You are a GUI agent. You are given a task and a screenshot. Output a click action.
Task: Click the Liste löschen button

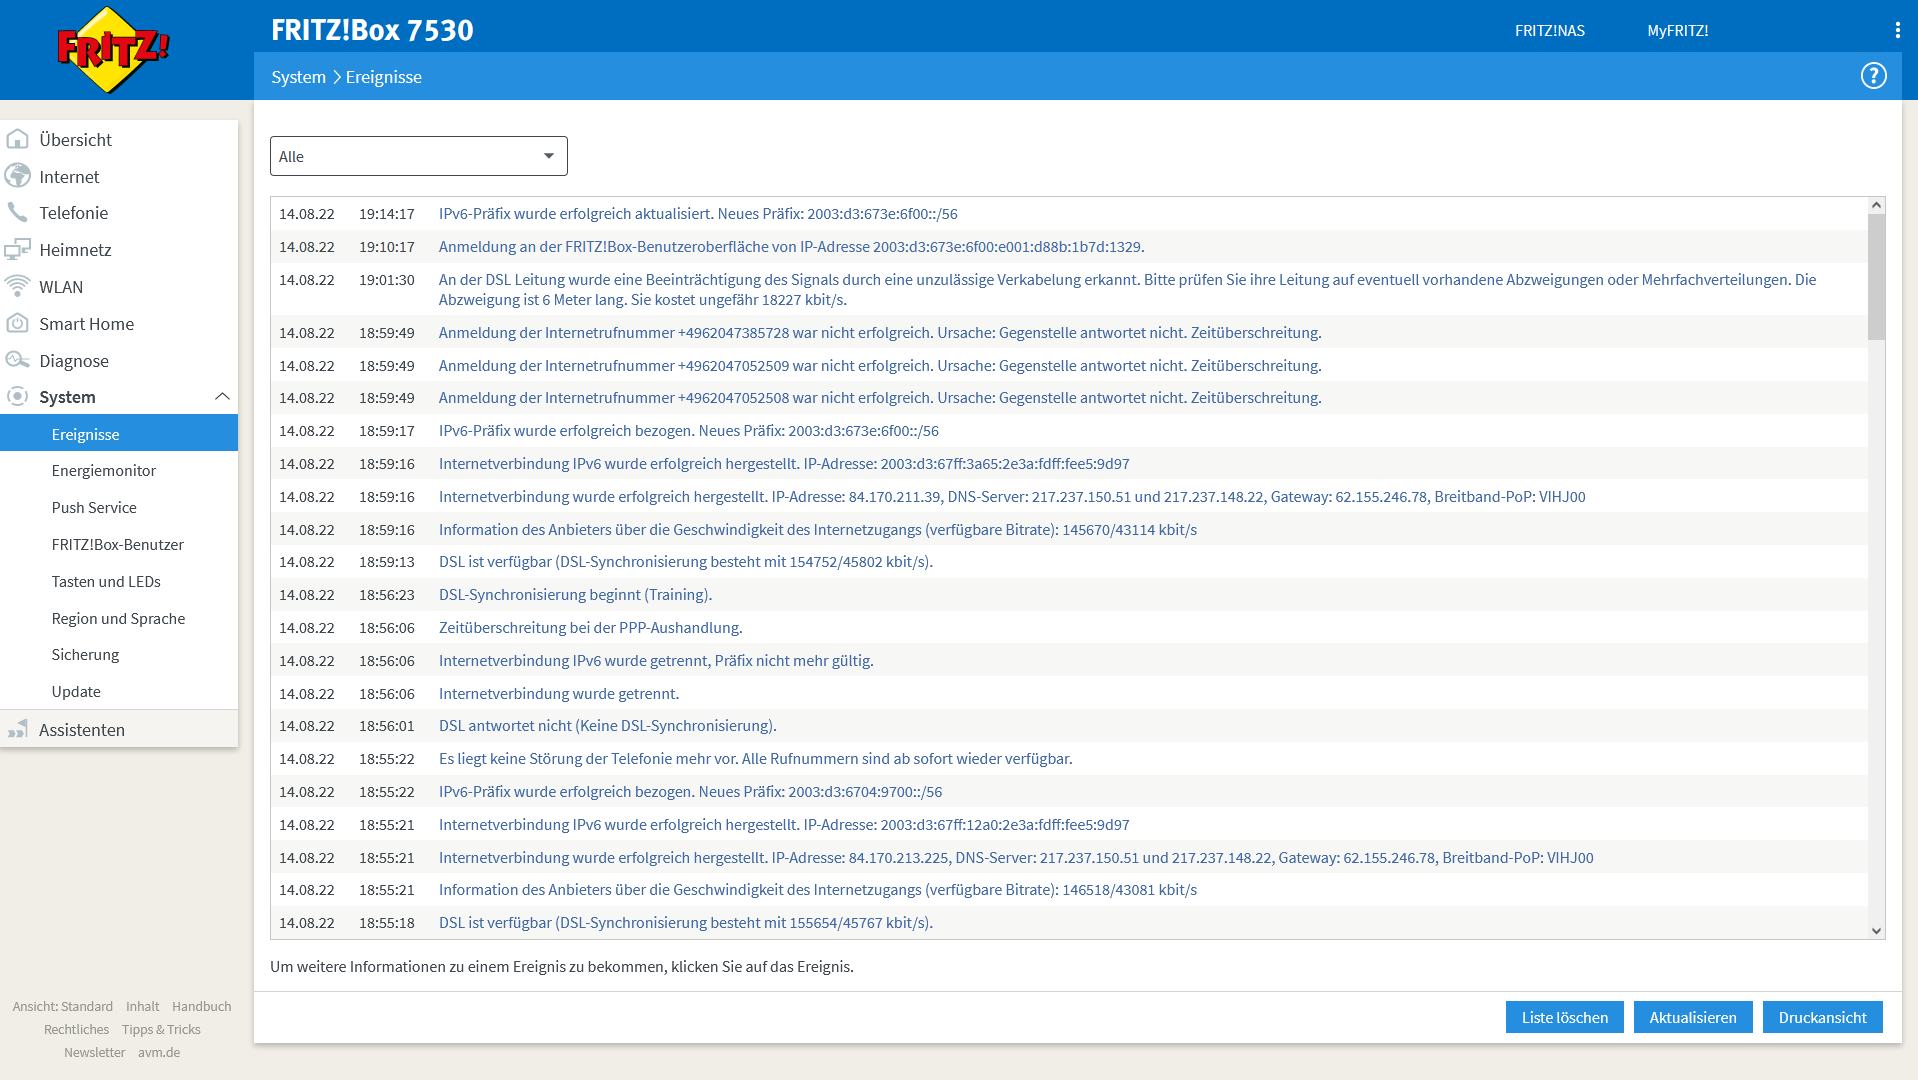click(1564, 1017)
